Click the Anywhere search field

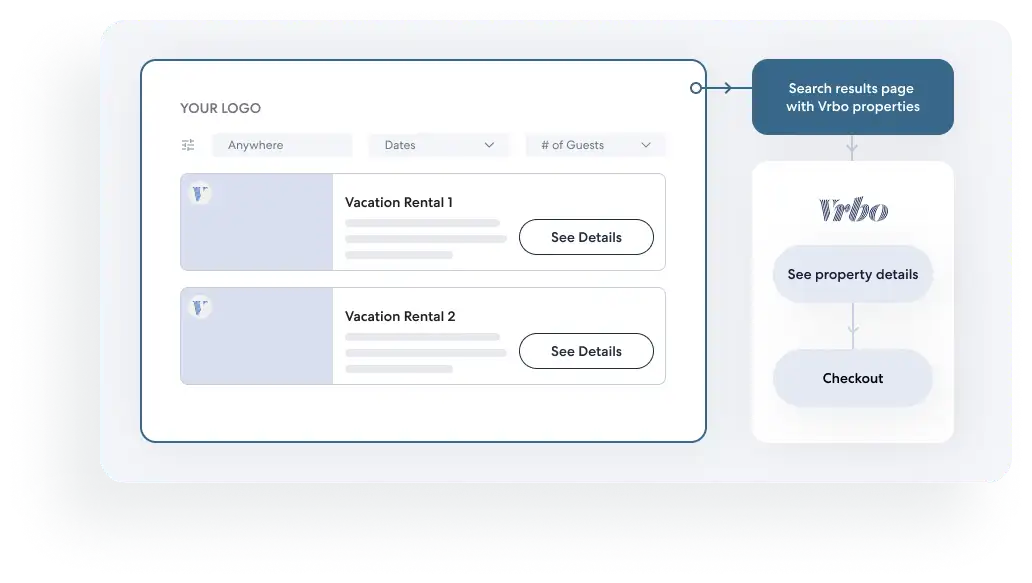[282, 145]
